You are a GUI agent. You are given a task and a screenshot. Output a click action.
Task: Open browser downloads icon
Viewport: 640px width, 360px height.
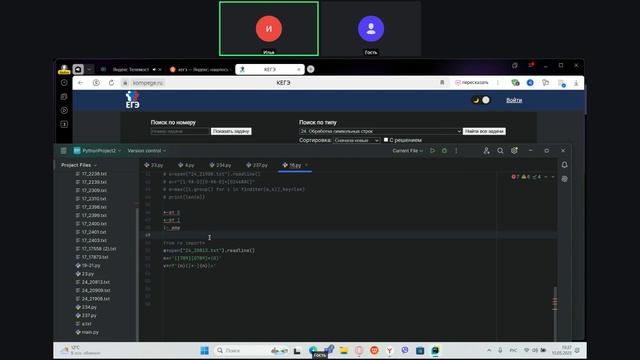click(x=576, y=83)
